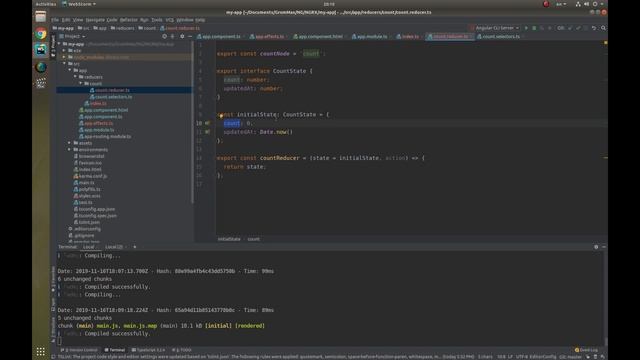Click the gutter marker on line 11
The height and width of the screenshot is (360, 640).
(x=207, y=132)
